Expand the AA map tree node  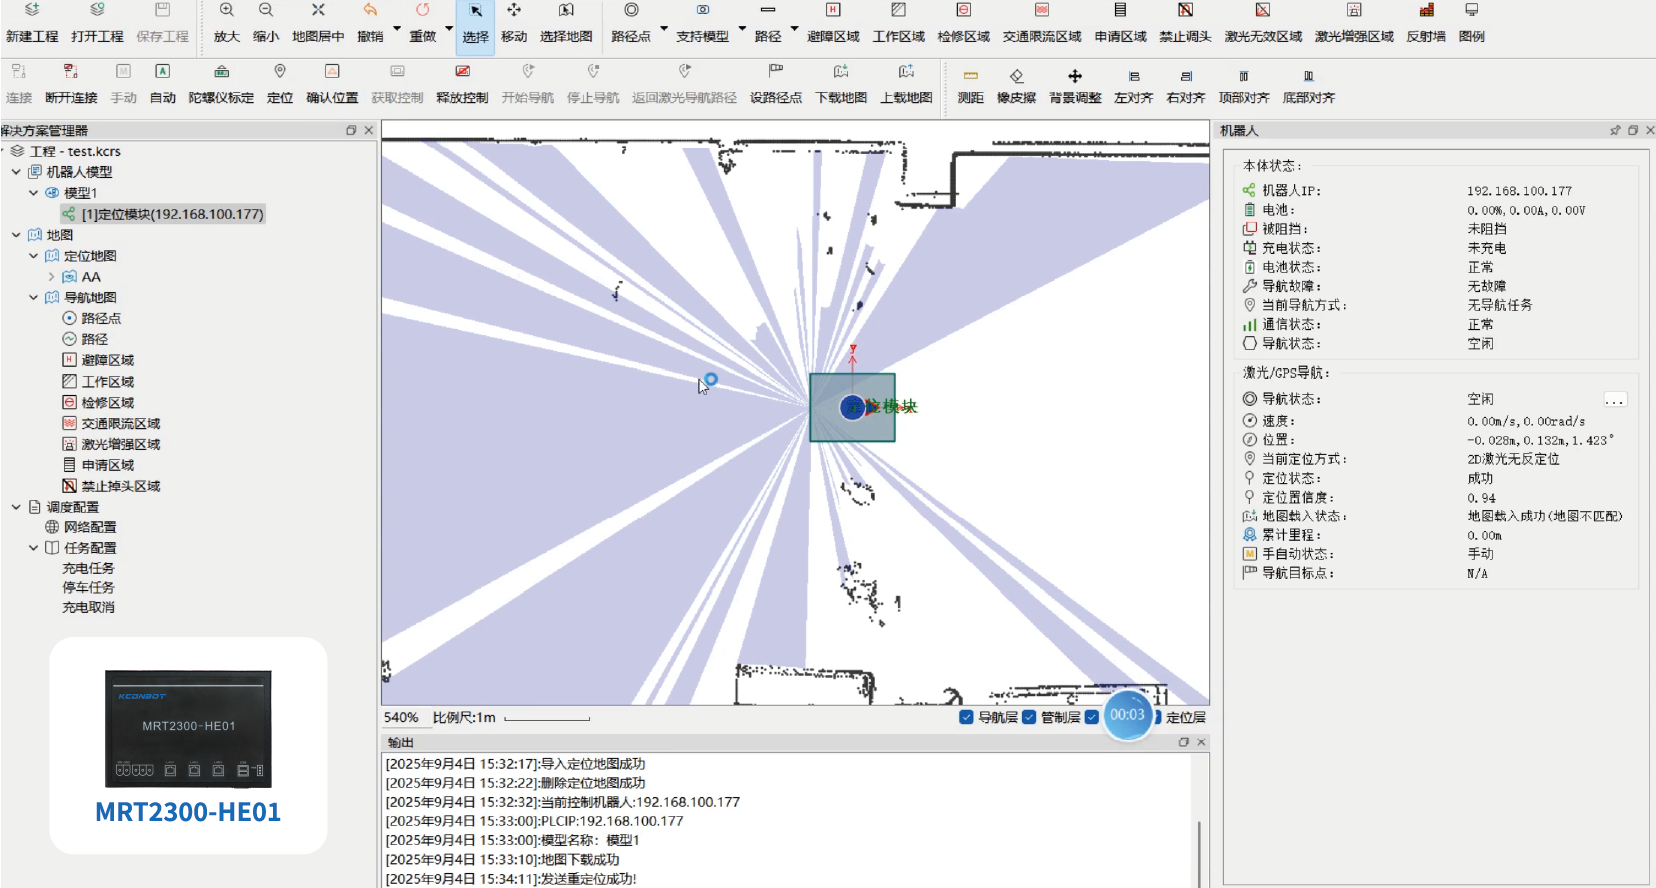click(x=51, y=277)
